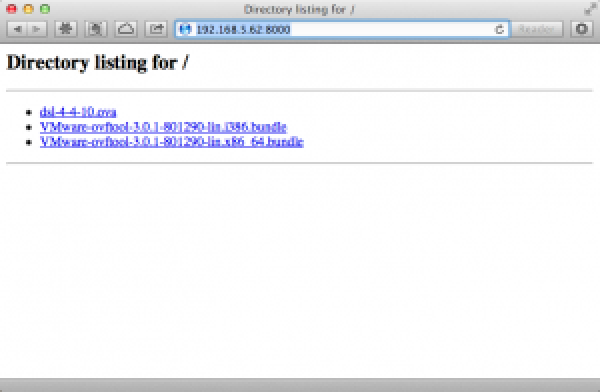Zoom the window with the green button
Screen dimensions: 600x392
(x=45, y=9)
